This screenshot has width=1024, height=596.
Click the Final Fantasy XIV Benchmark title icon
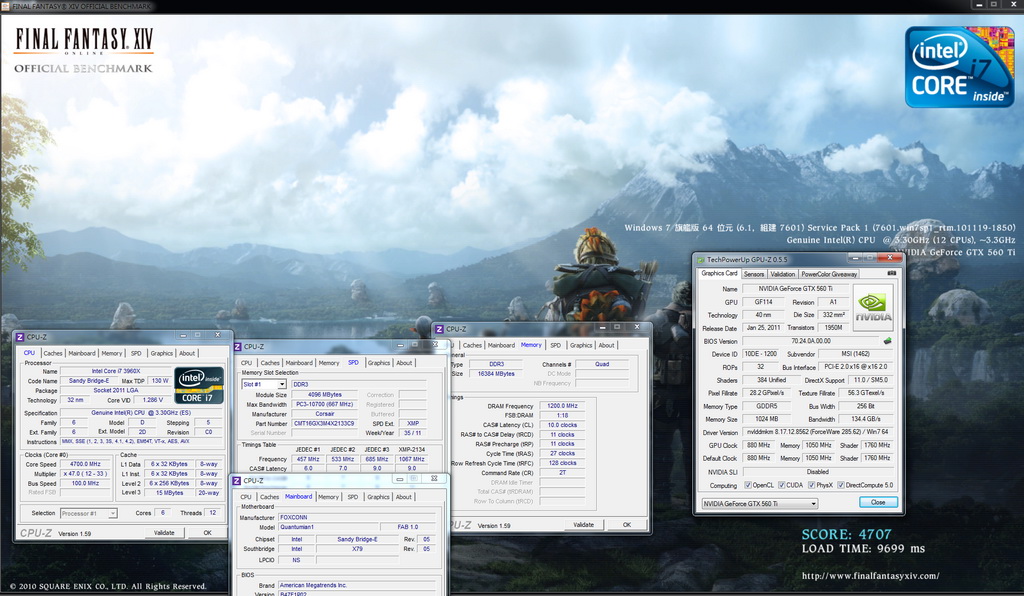coord(5,6)
